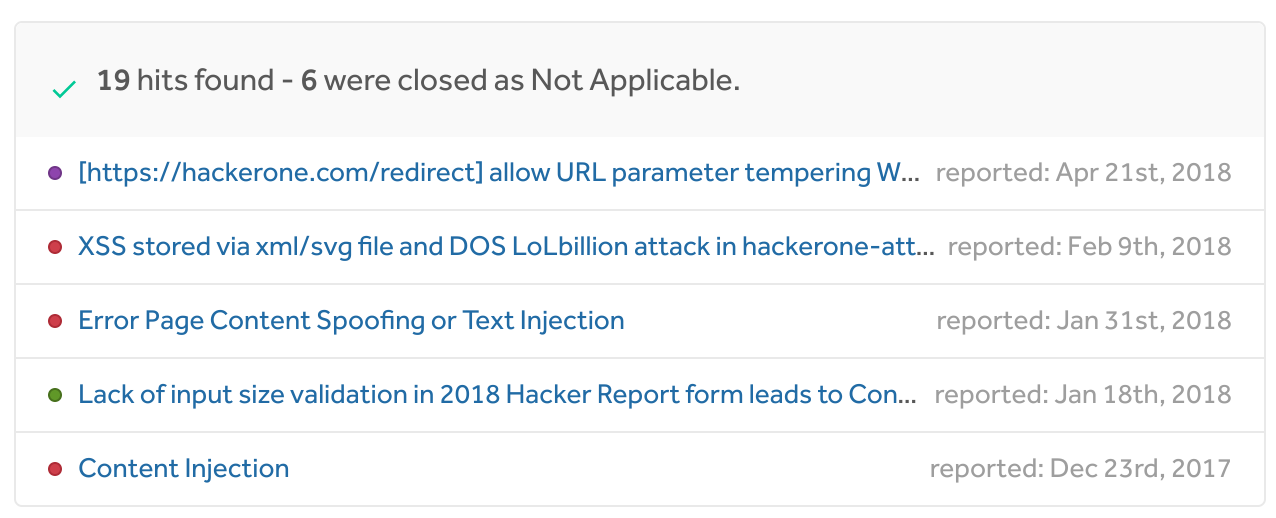The height and width of the screenshot is (518, 1276).
Task: Open the hackerone.com/redirect URL parameter tempering report
Action: click(x=497, y=173)
